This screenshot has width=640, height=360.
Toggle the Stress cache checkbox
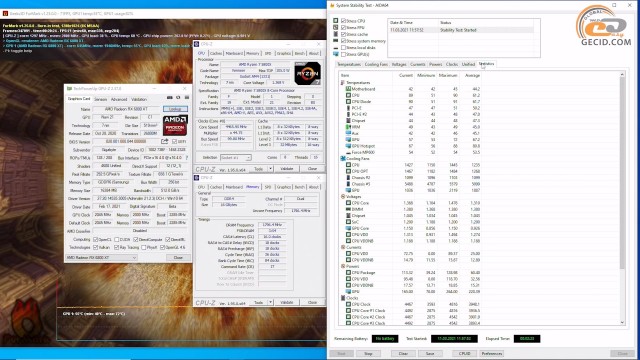(x=343, y=34)
